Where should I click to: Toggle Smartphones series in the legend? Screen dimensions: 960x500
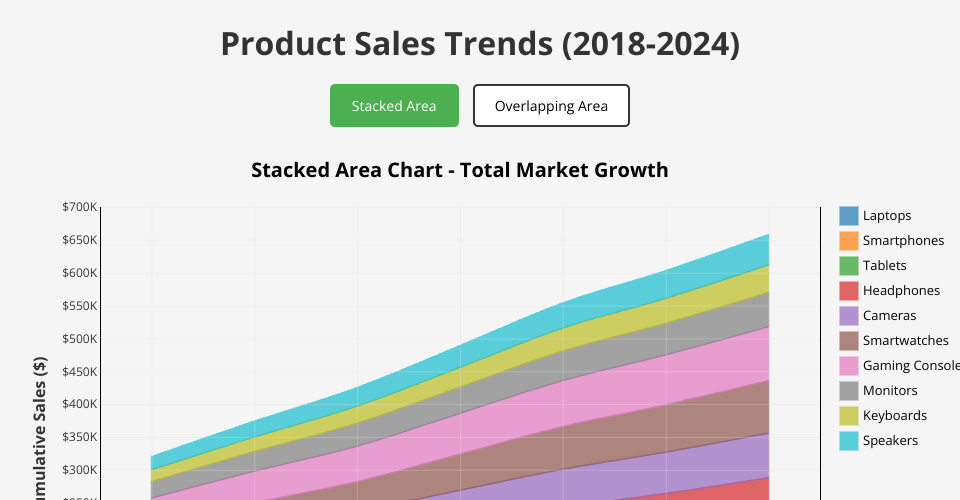tap(902, 241)
